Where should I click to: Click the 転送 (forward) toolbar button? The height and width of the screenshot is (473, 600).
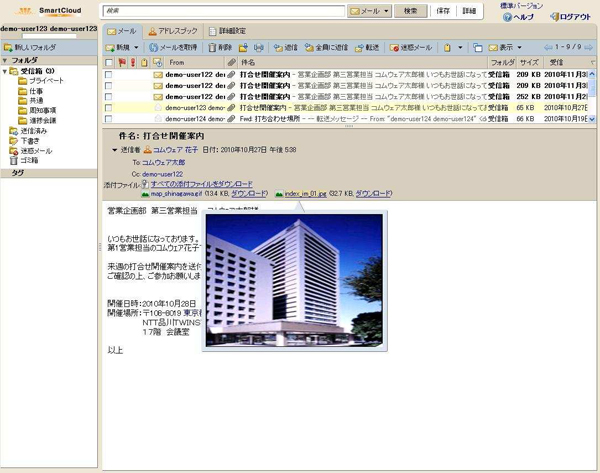[367, 47]
